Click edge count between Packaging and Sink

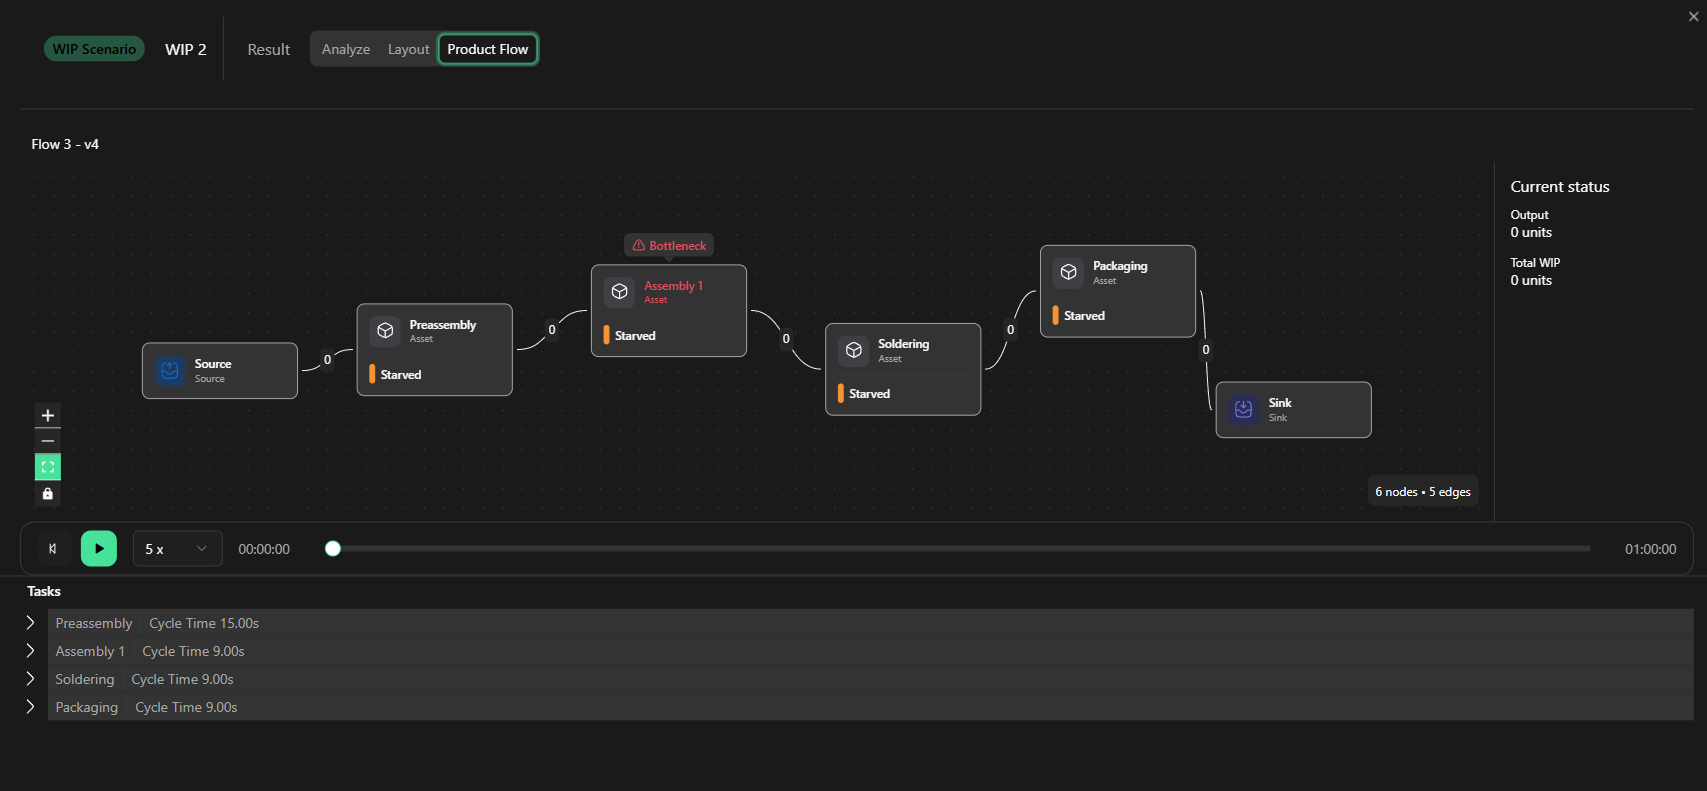point(1206,350)
